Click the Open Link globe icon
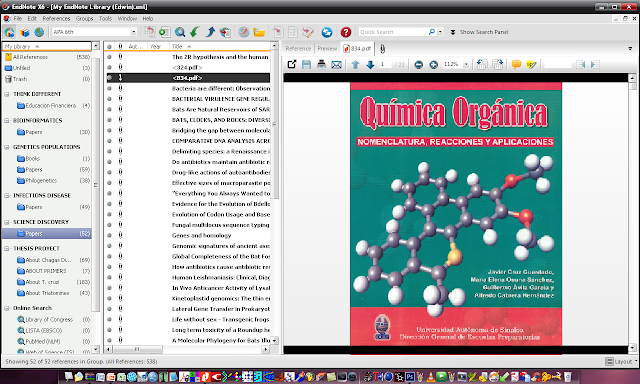This screenshot has width=640, height=384. (x=244, y=32)
